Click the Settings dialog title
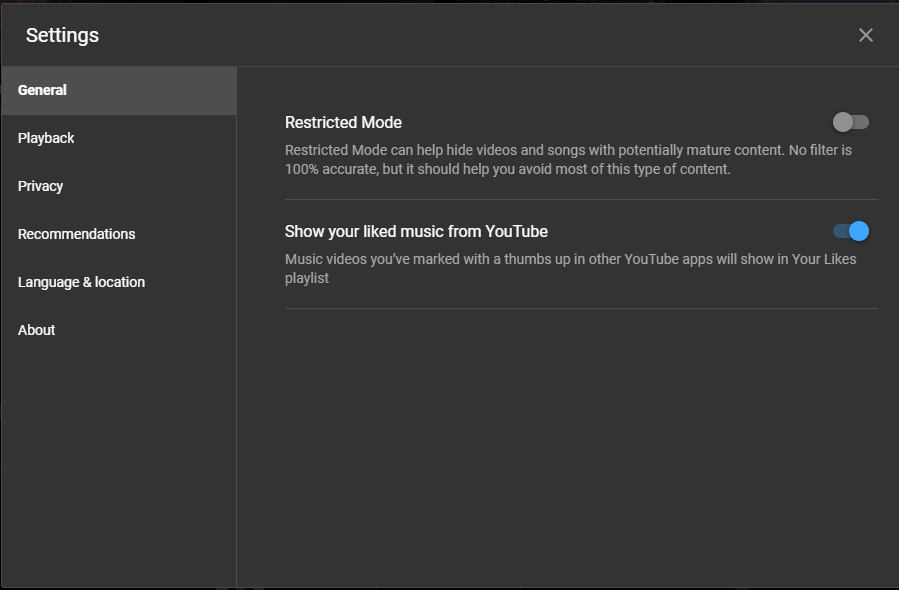899x590 pixels. (x=61, y=34)
